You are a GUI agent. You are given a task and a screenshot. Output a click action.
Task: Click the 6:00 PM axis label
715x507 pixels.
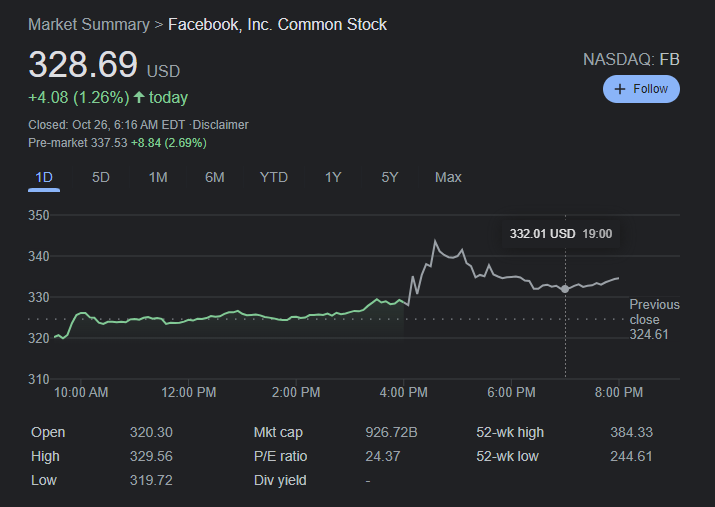511,393
